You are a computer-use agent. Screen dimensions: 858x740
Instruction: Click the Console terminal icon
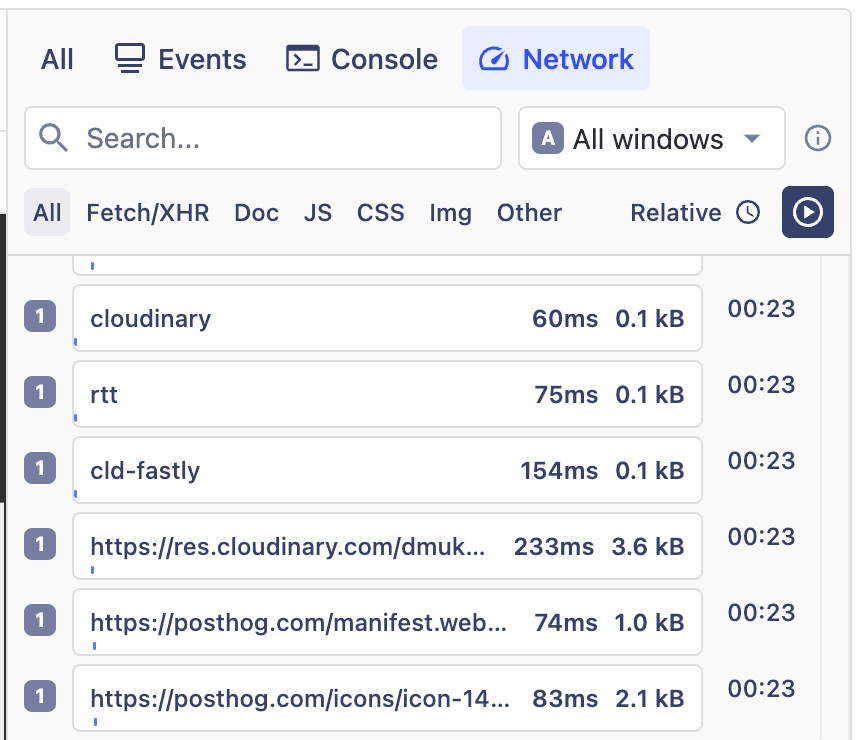[x=303, y=59]
